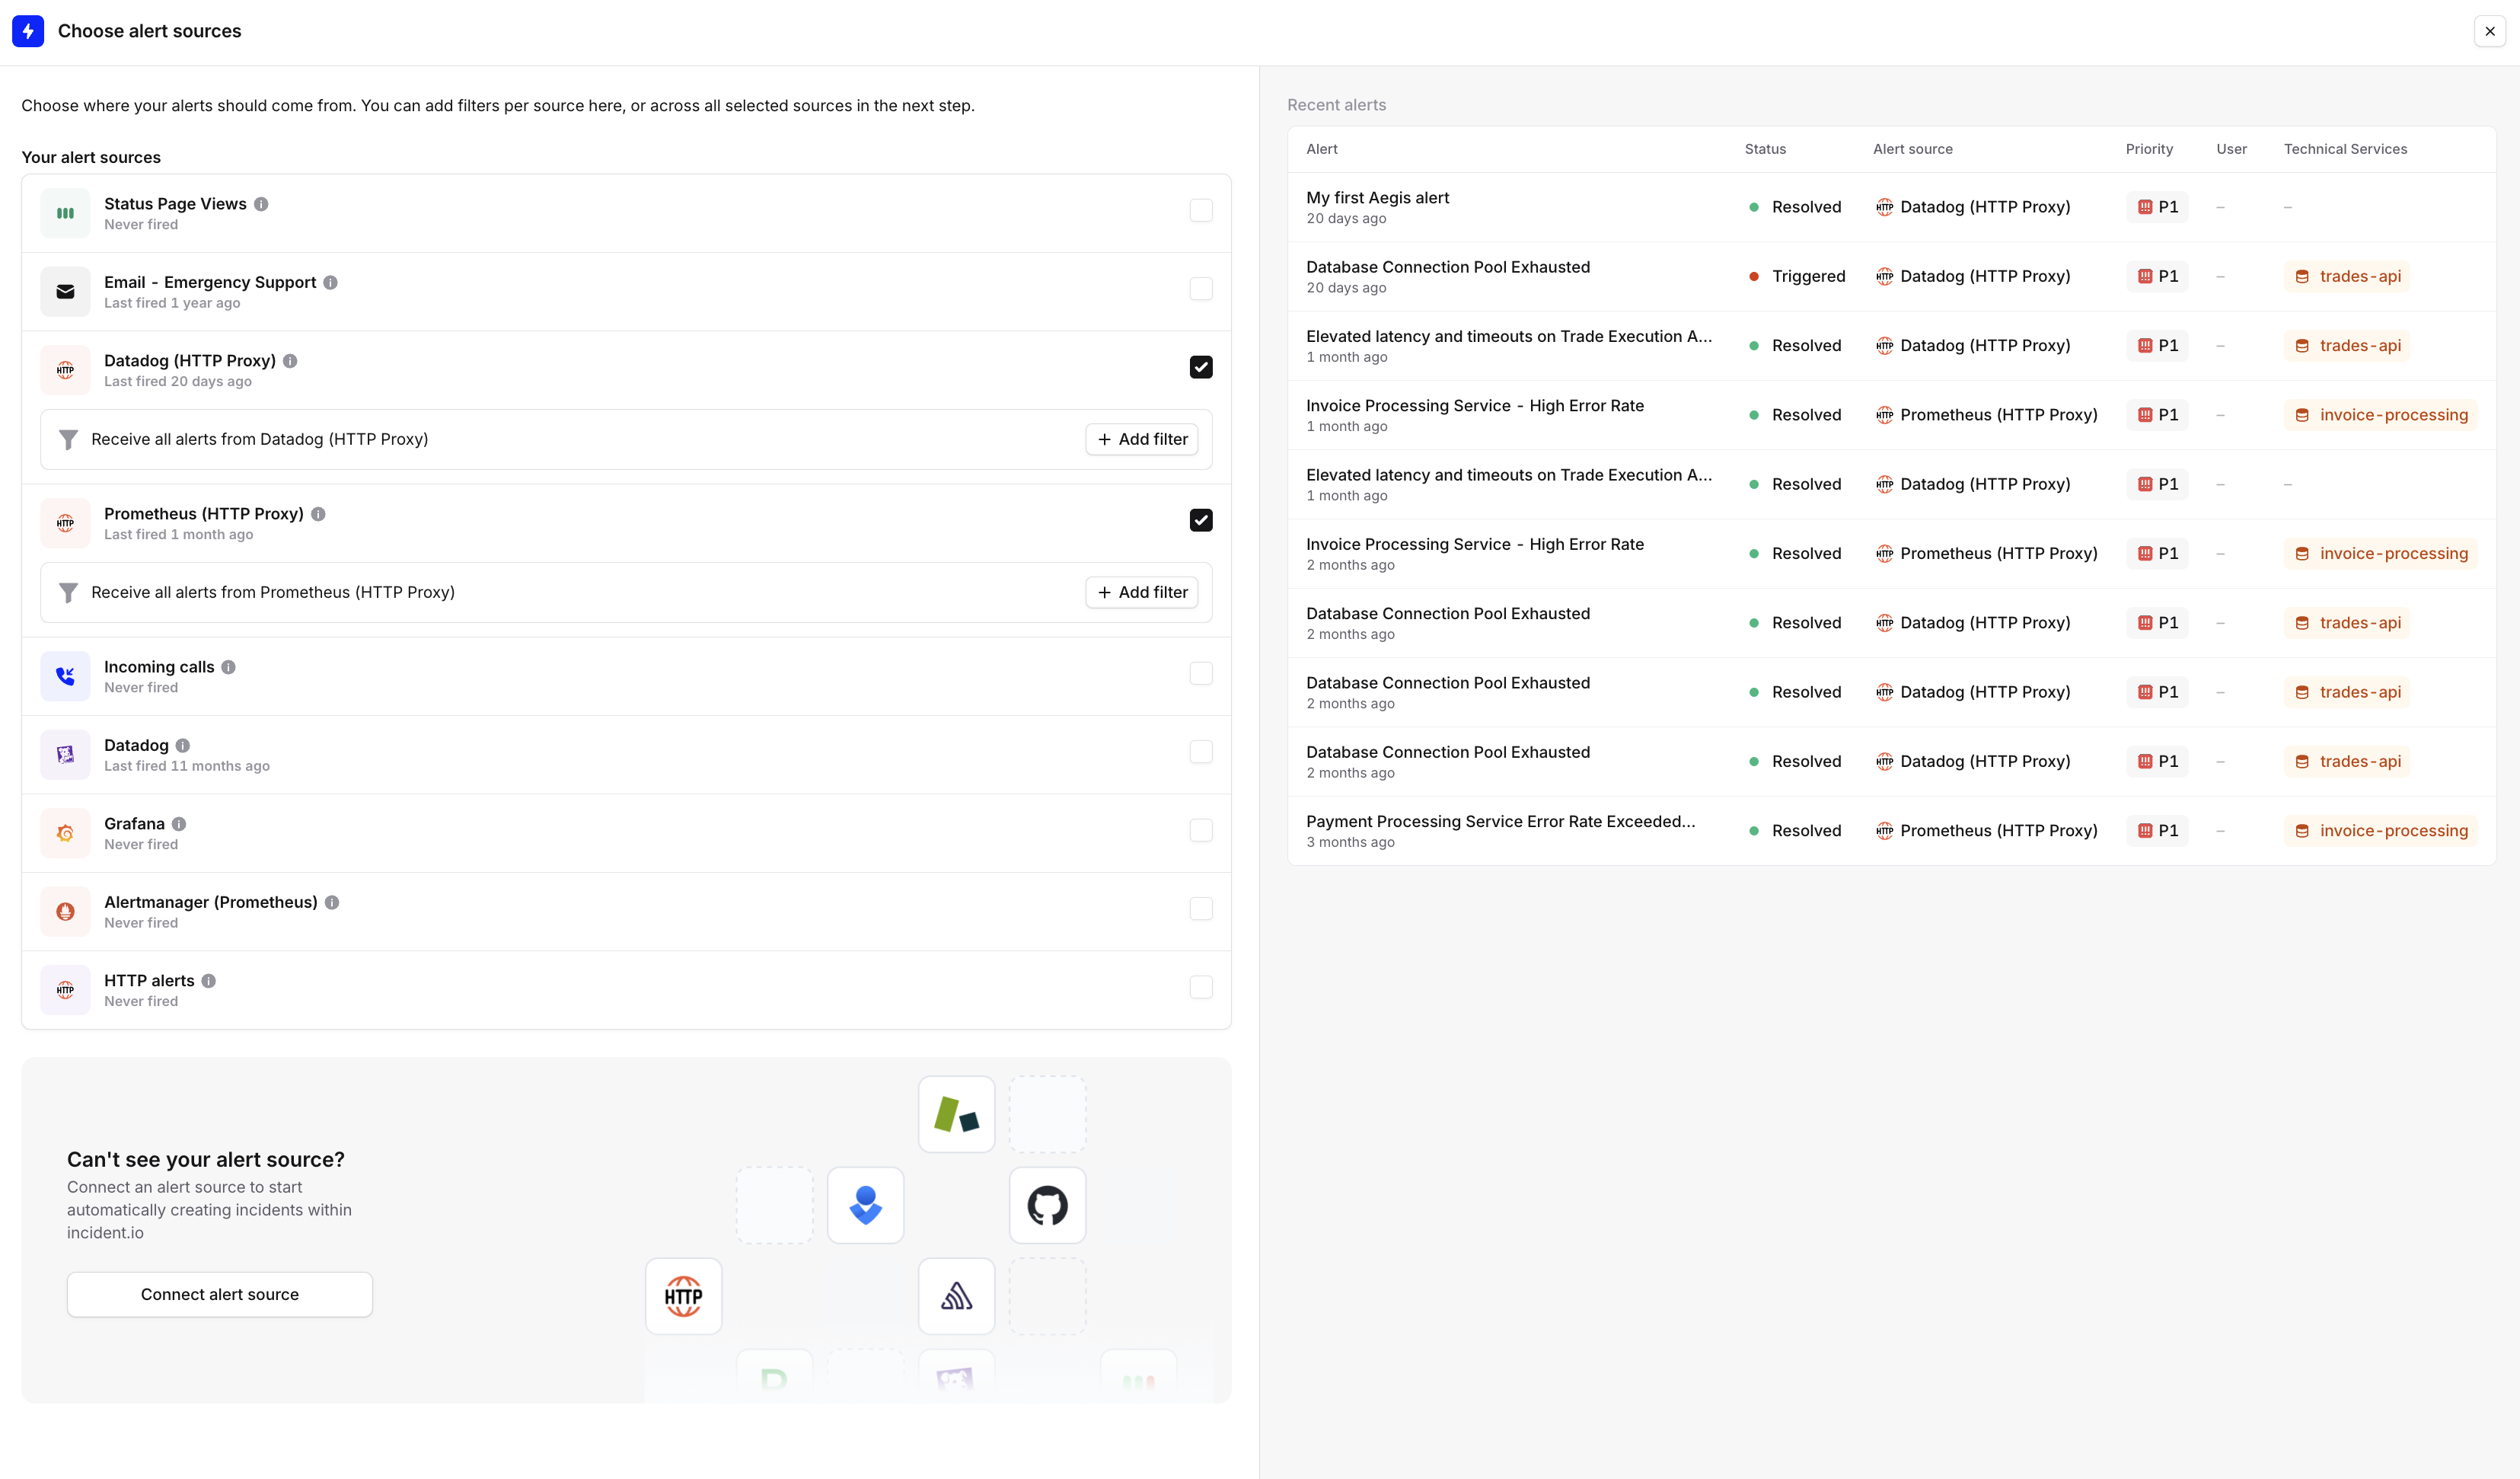Click Receive all alerts from Datadog (HTTP Proxy) text

260,439
